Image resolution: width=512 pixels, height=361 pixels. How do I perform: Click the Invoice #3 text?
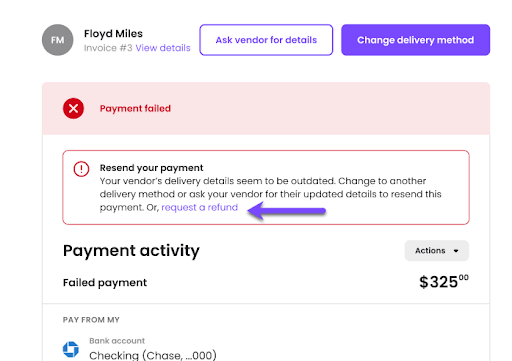pyautogui.click(x=108, y=48)
